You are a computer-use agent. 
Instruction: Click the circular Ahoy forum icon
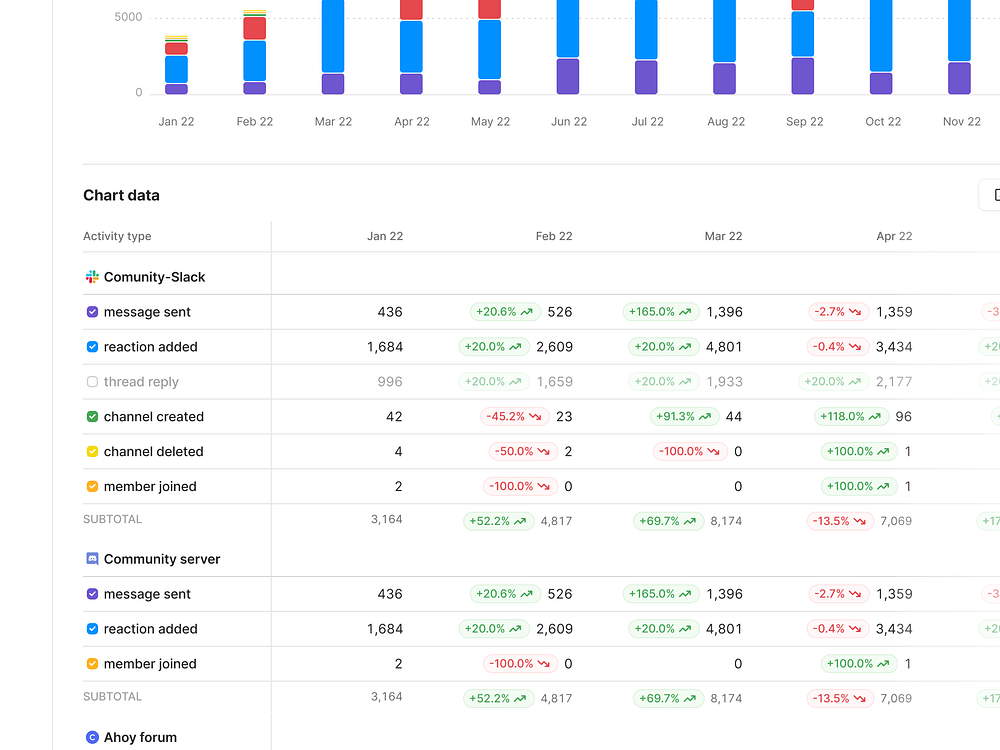pos(91,737)
